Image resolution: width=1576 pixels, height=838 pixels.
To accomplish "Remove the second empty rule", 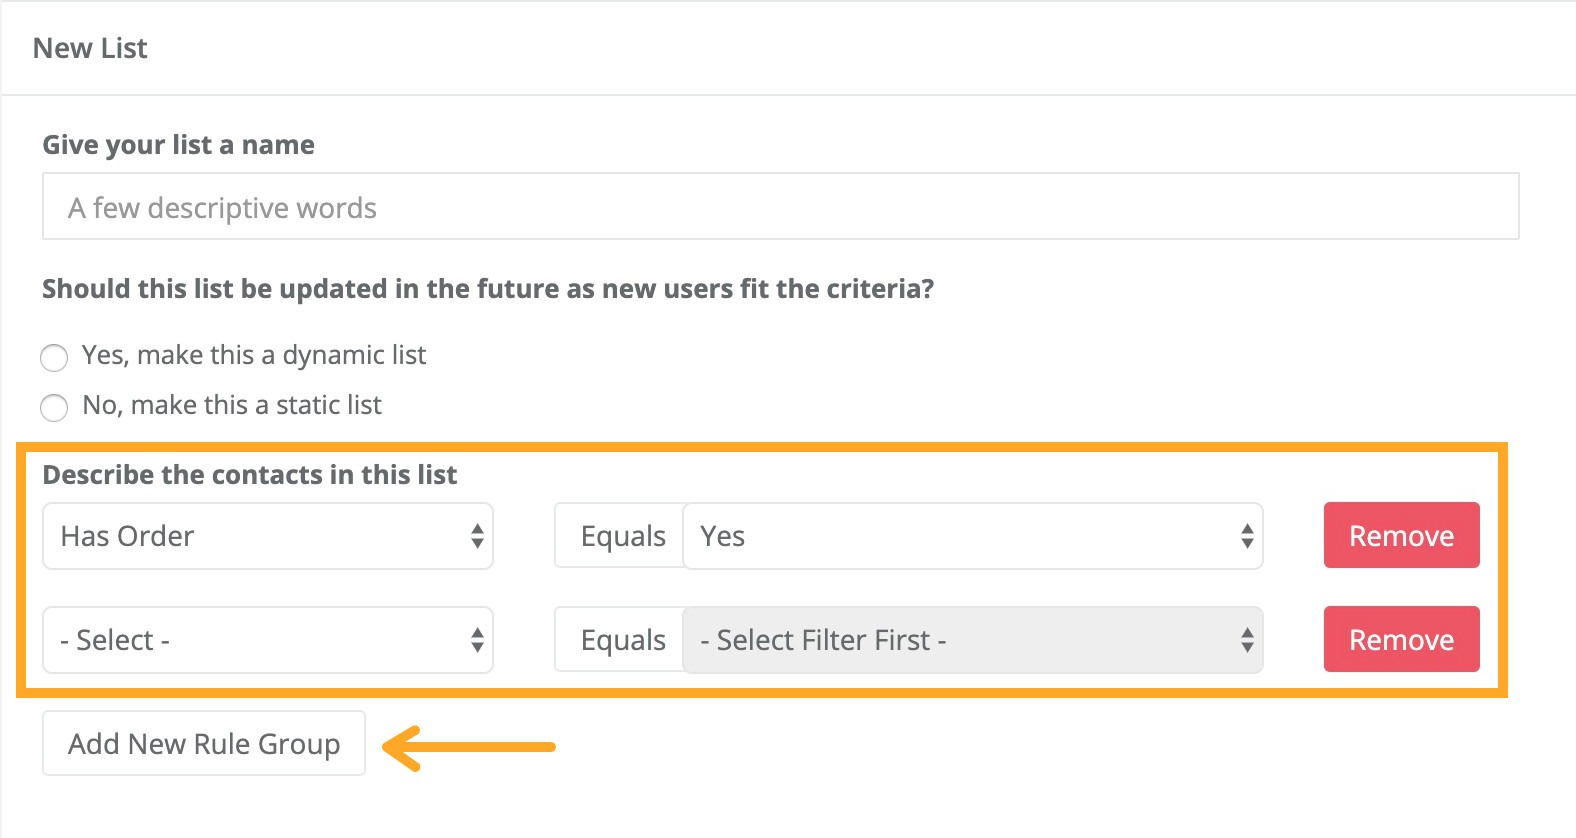I will click(1401, 640).
